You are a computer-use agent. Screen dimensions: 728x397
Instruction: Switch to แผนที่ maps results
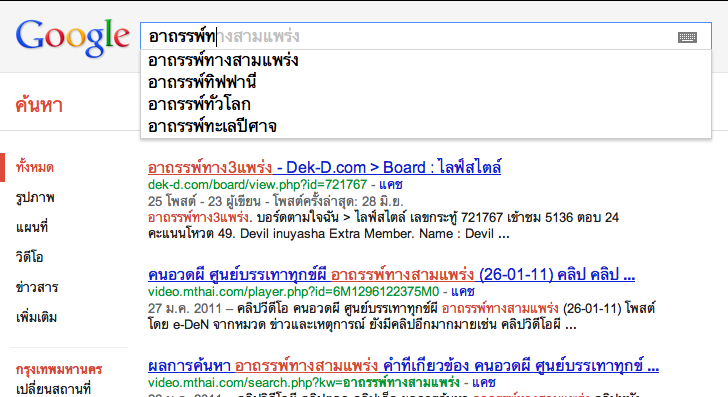tap(32, 227)
